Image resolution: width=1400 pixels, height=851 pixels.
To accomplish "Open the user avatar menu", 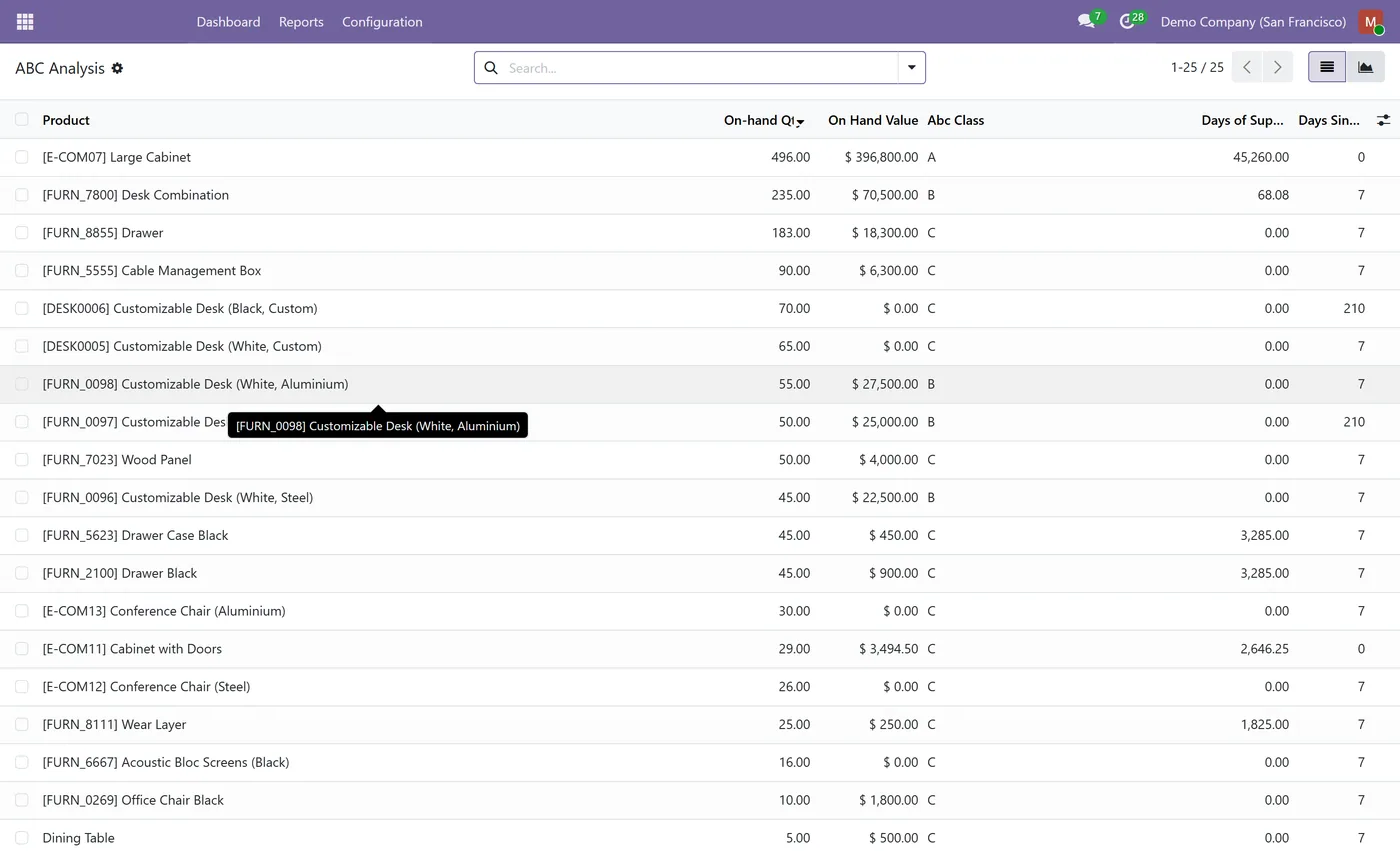I will (x=1371, y=21).
